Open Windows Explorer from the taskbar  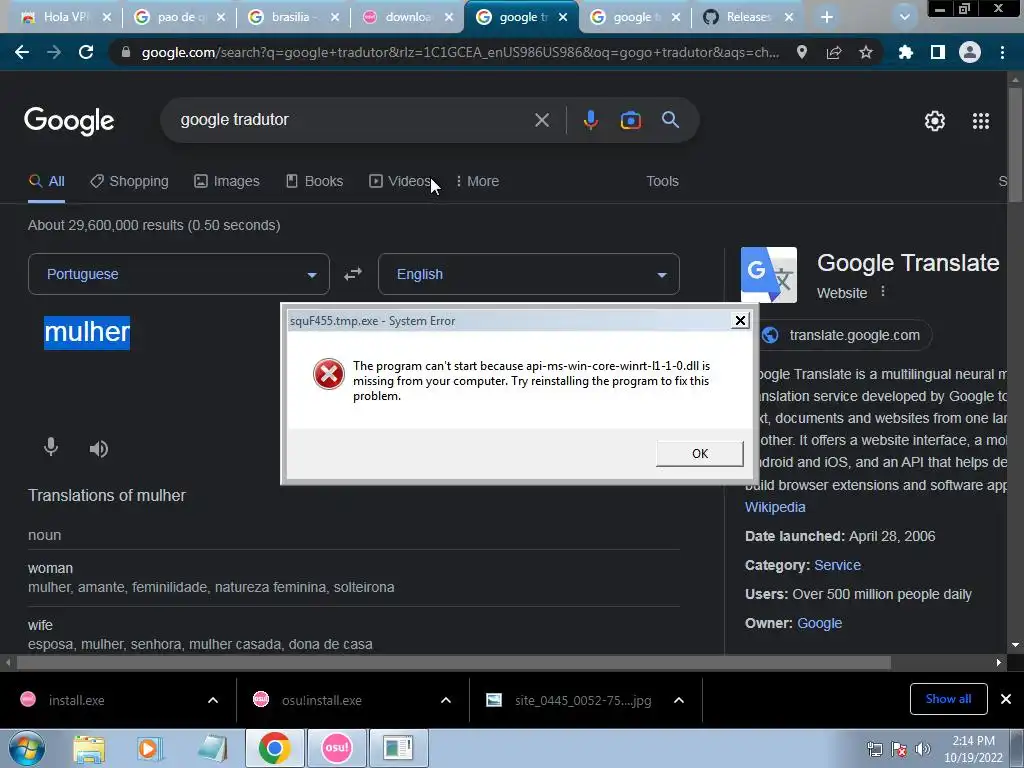89,748
